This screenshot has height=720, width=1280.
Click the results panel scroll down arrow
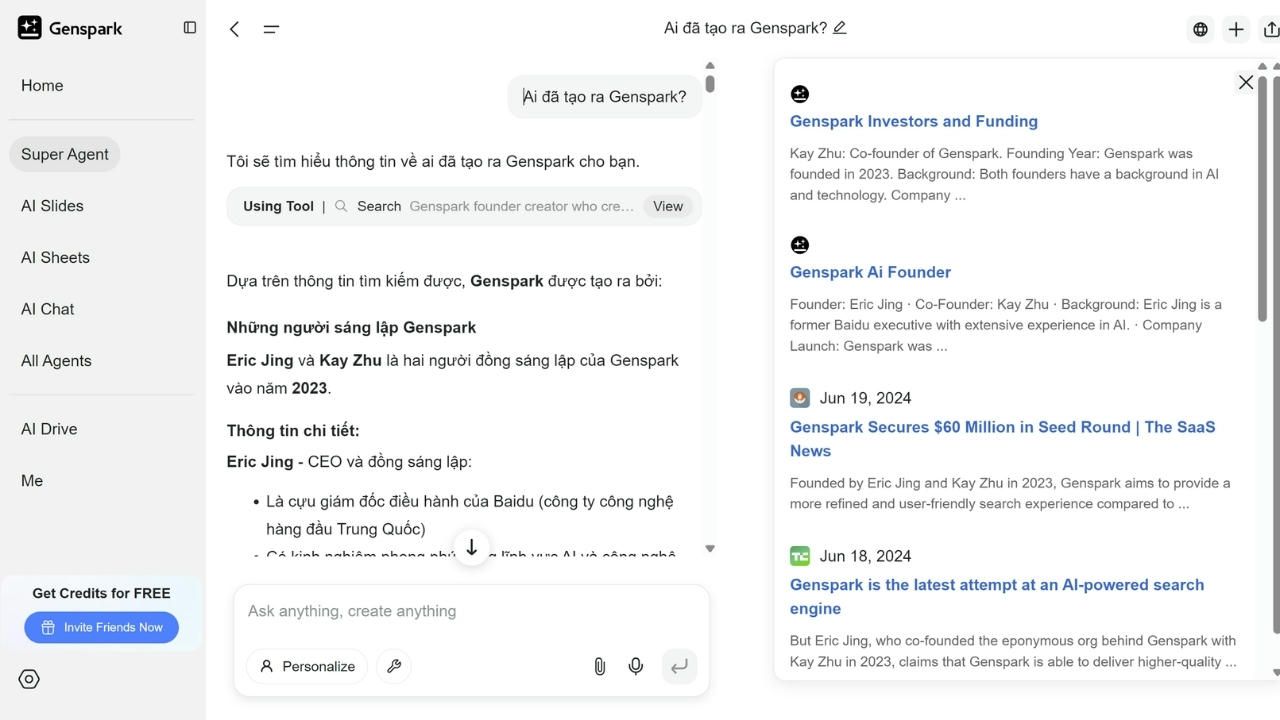point(1275,673)
